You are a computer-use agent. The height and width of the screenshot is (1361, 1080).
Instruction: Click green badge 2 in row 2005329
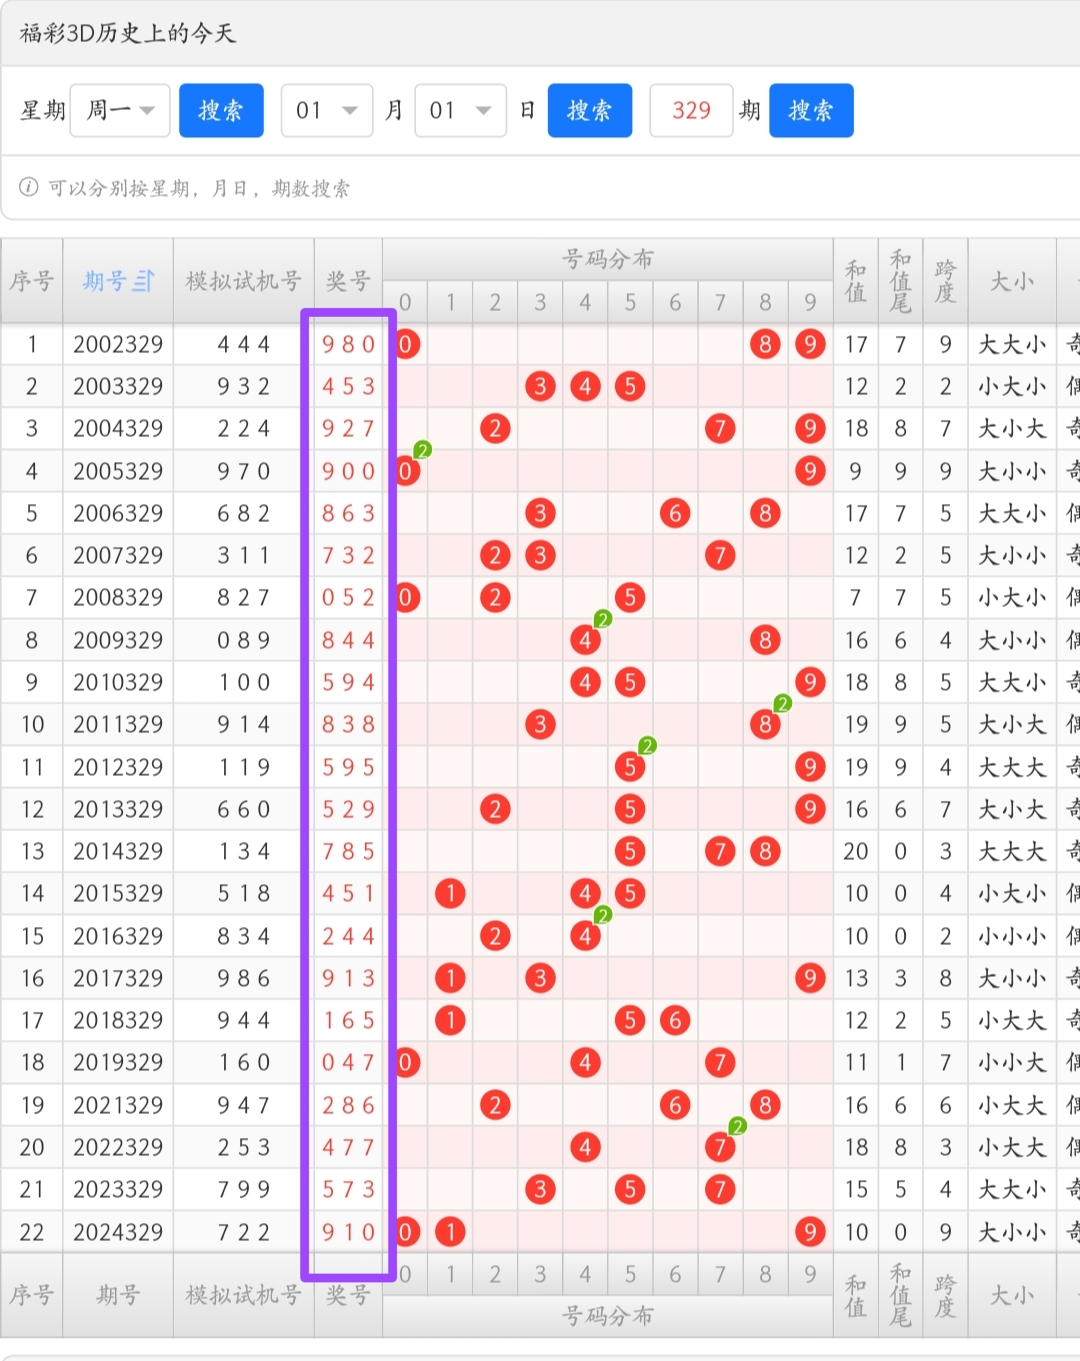[422, 450]
